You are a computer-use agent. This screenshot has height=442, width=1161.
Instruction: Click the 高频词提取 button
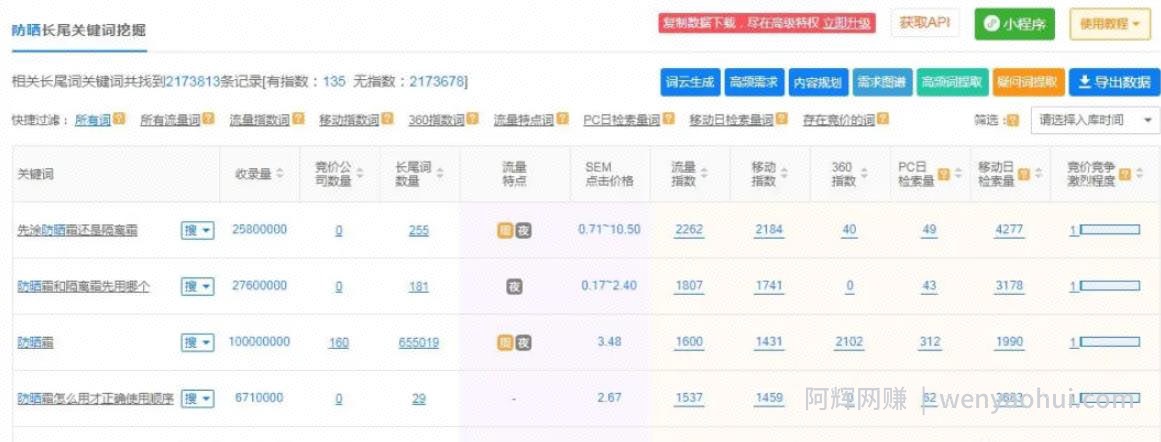pos(952,82)
